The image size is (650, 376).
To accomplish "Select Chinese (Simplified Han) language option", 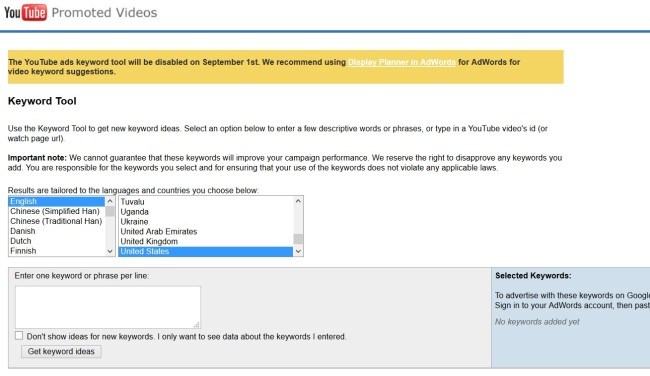I will (57, 211).
